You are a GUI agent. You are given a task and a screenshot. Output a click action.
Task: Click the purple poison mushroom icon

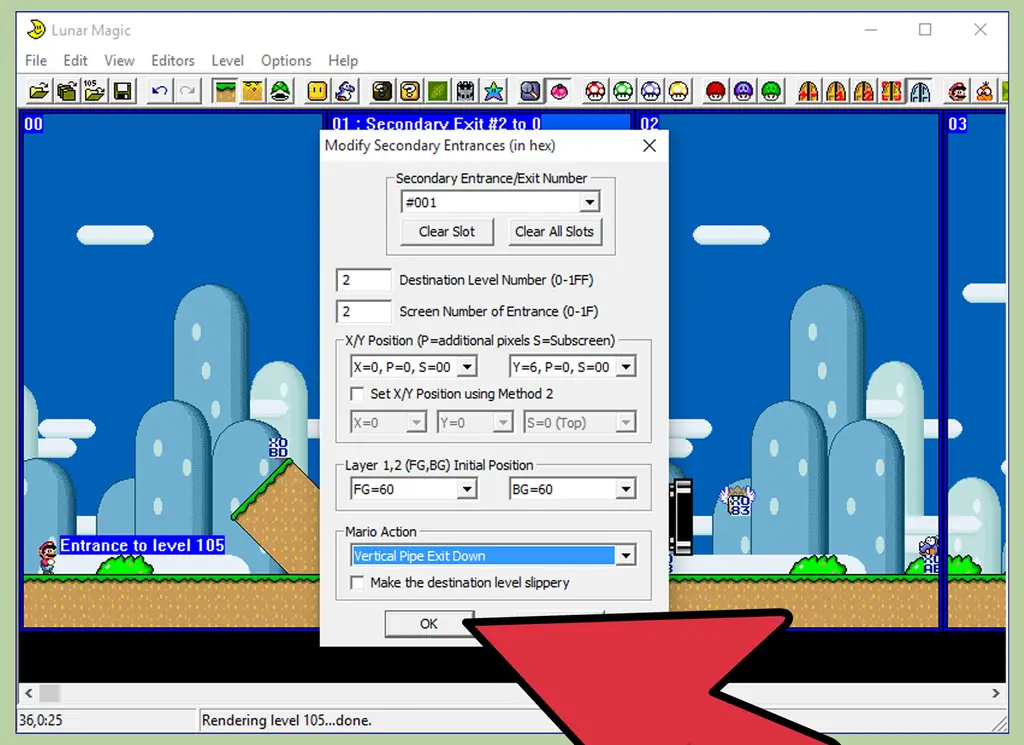pos(743,91)
